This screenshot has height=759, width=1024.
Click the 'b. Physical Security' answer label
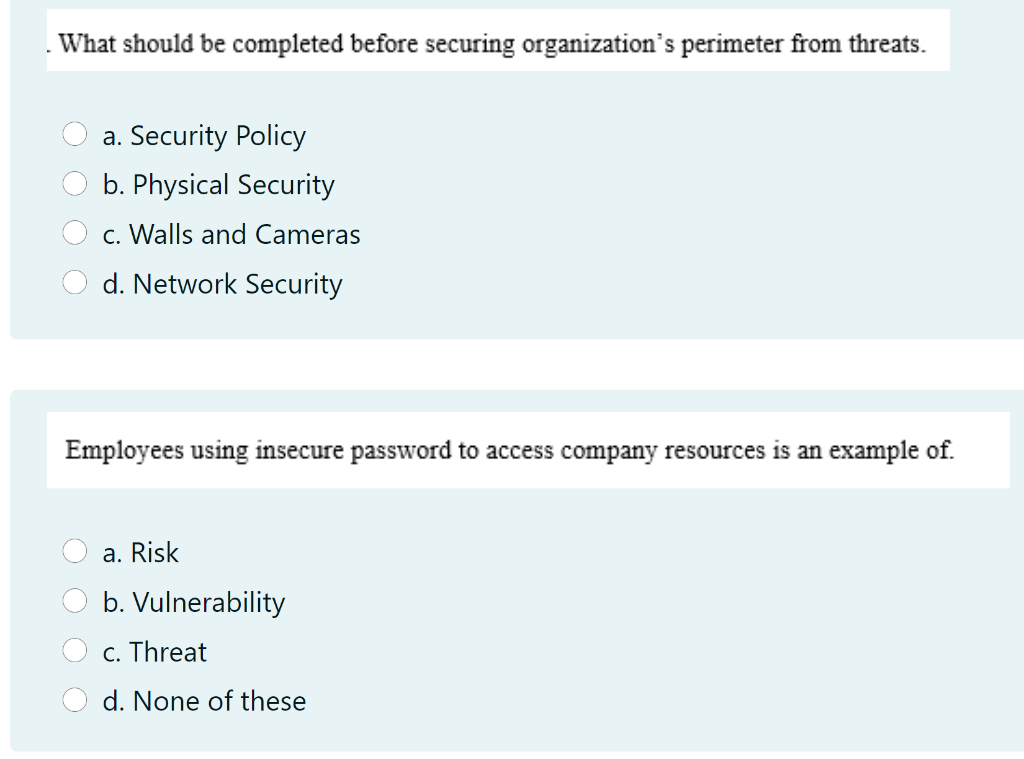coord(218,186)
